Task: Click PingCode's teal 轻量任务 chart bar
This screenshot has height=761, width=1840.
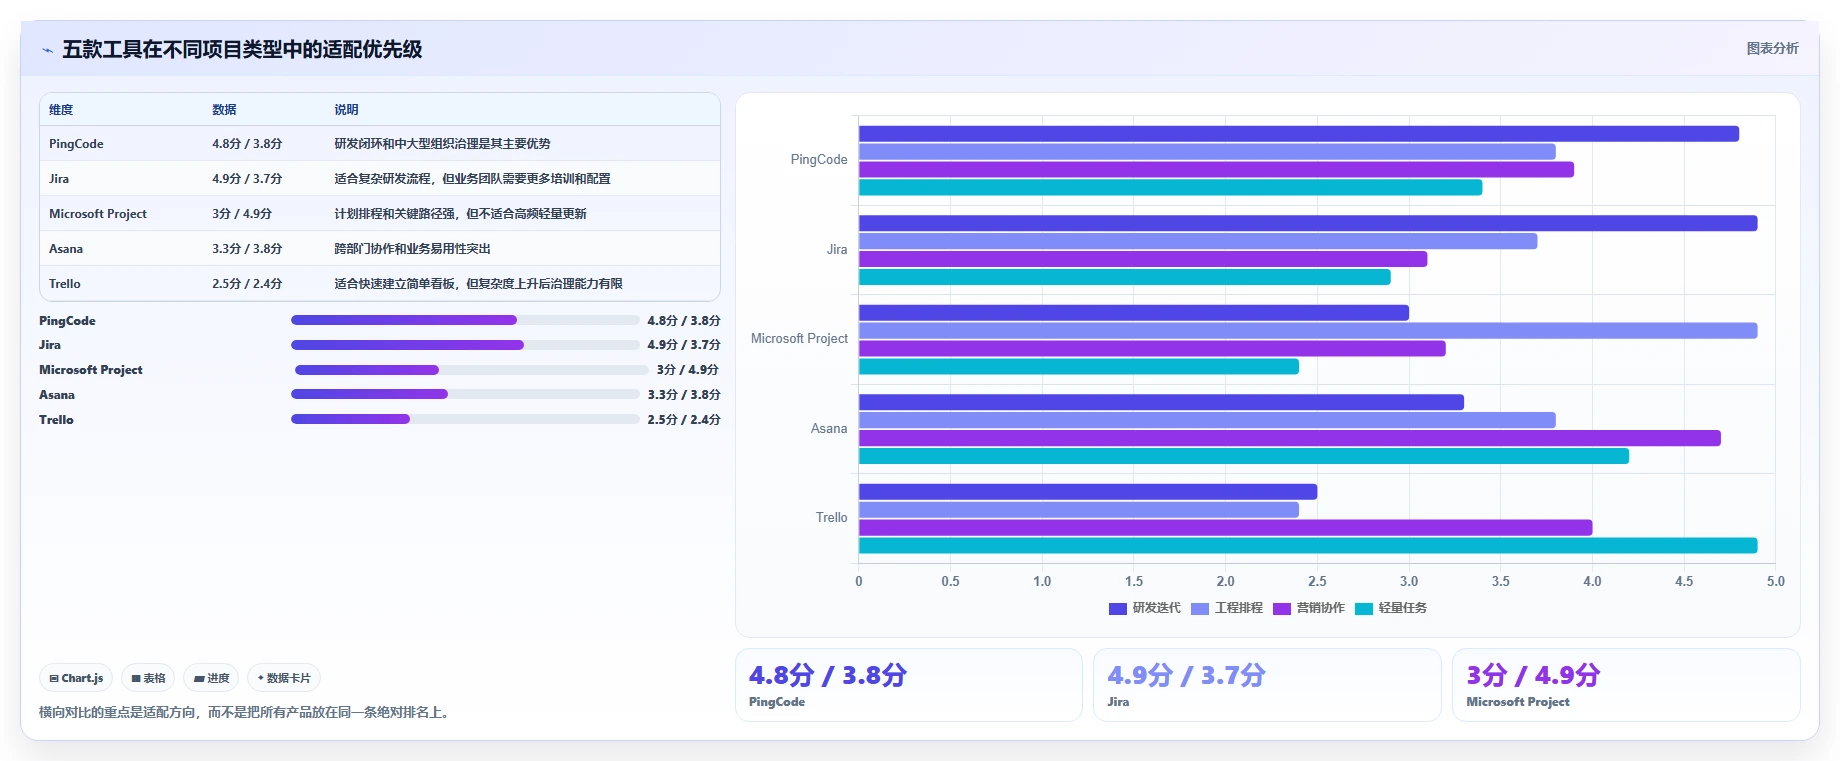Action: tap(1170, 188)
